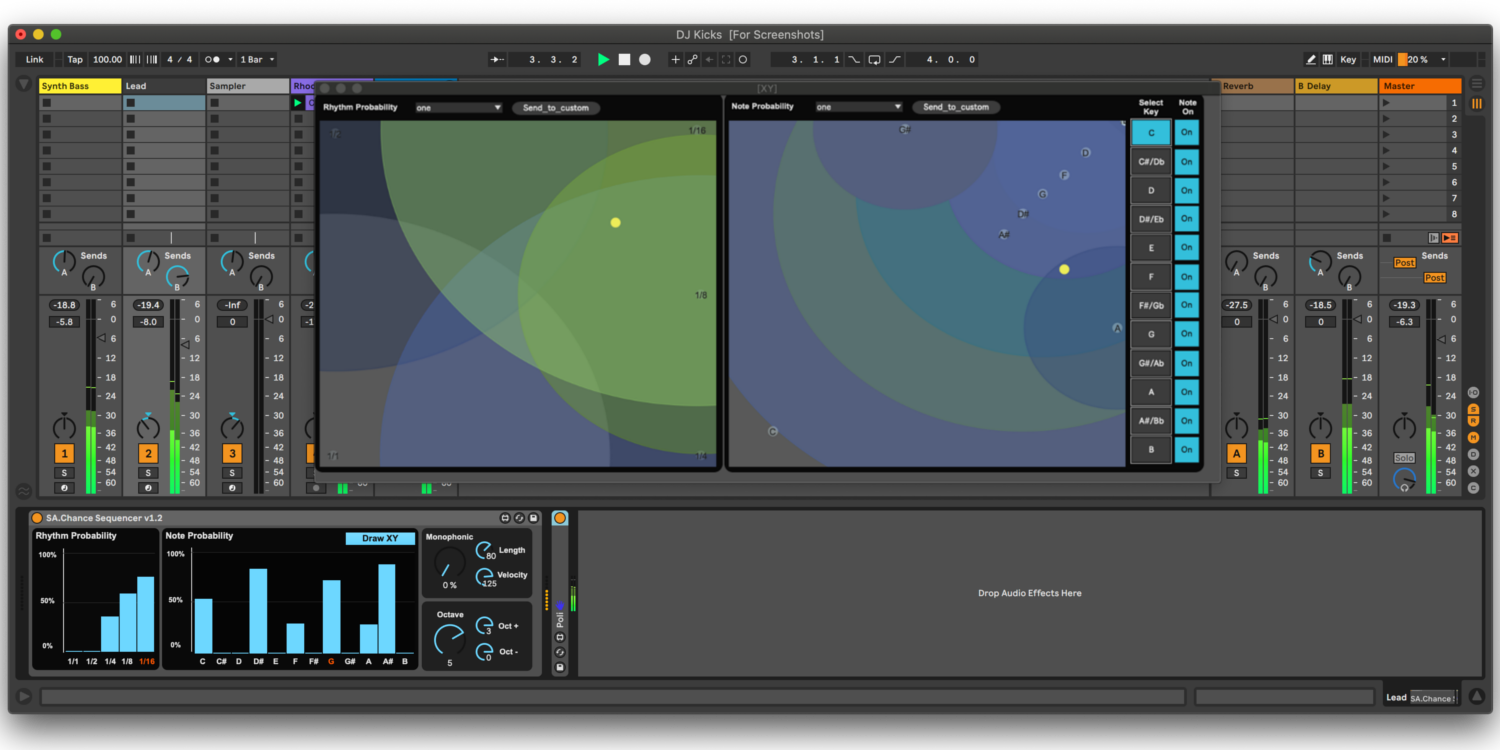Click the MIDI map mode button

[1383, 60]
